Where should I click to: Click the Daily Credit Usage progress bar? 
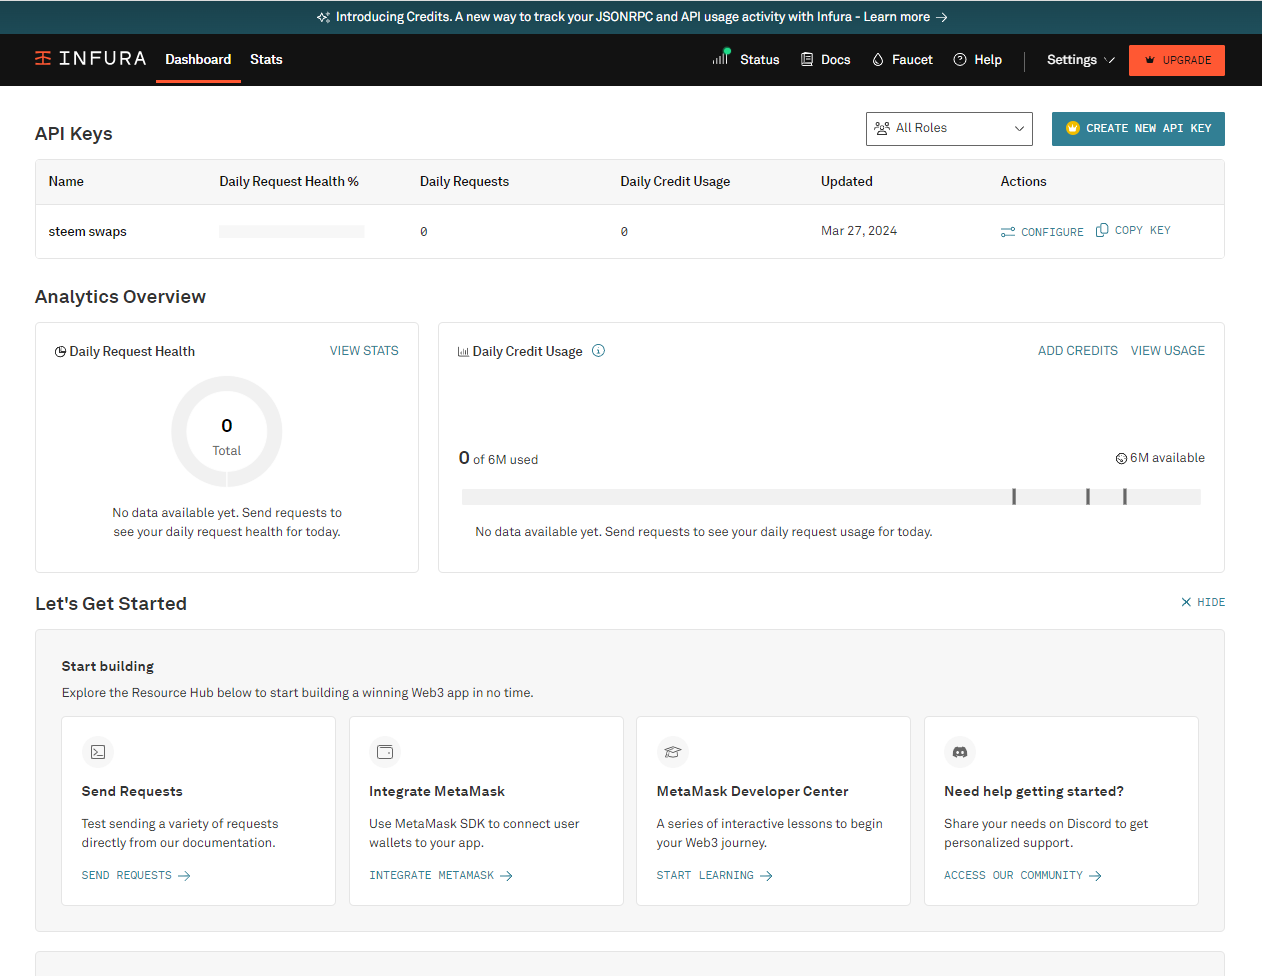coord(831,497)
